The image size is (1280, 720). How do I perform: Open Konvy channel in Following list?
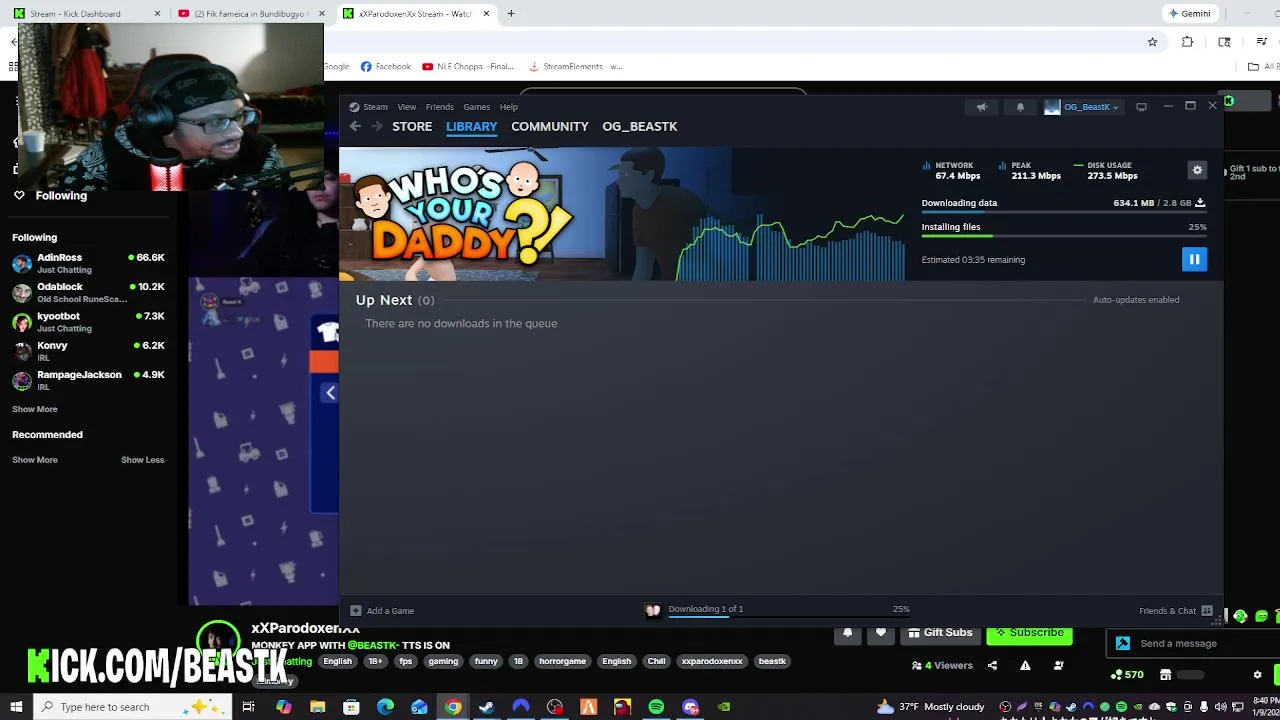[88, 351]
